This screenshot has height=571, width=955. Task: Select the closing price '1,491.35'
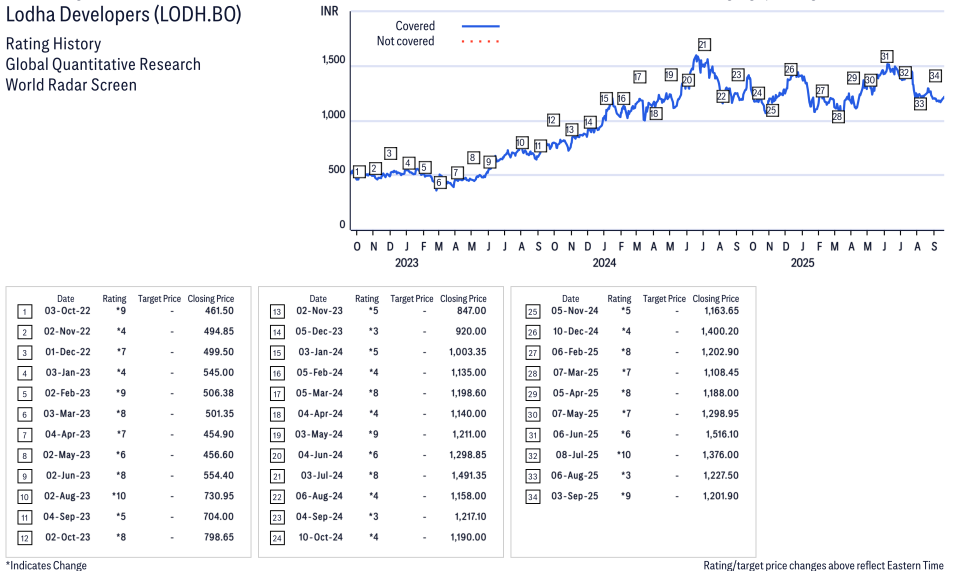click(x=469, y=475)
